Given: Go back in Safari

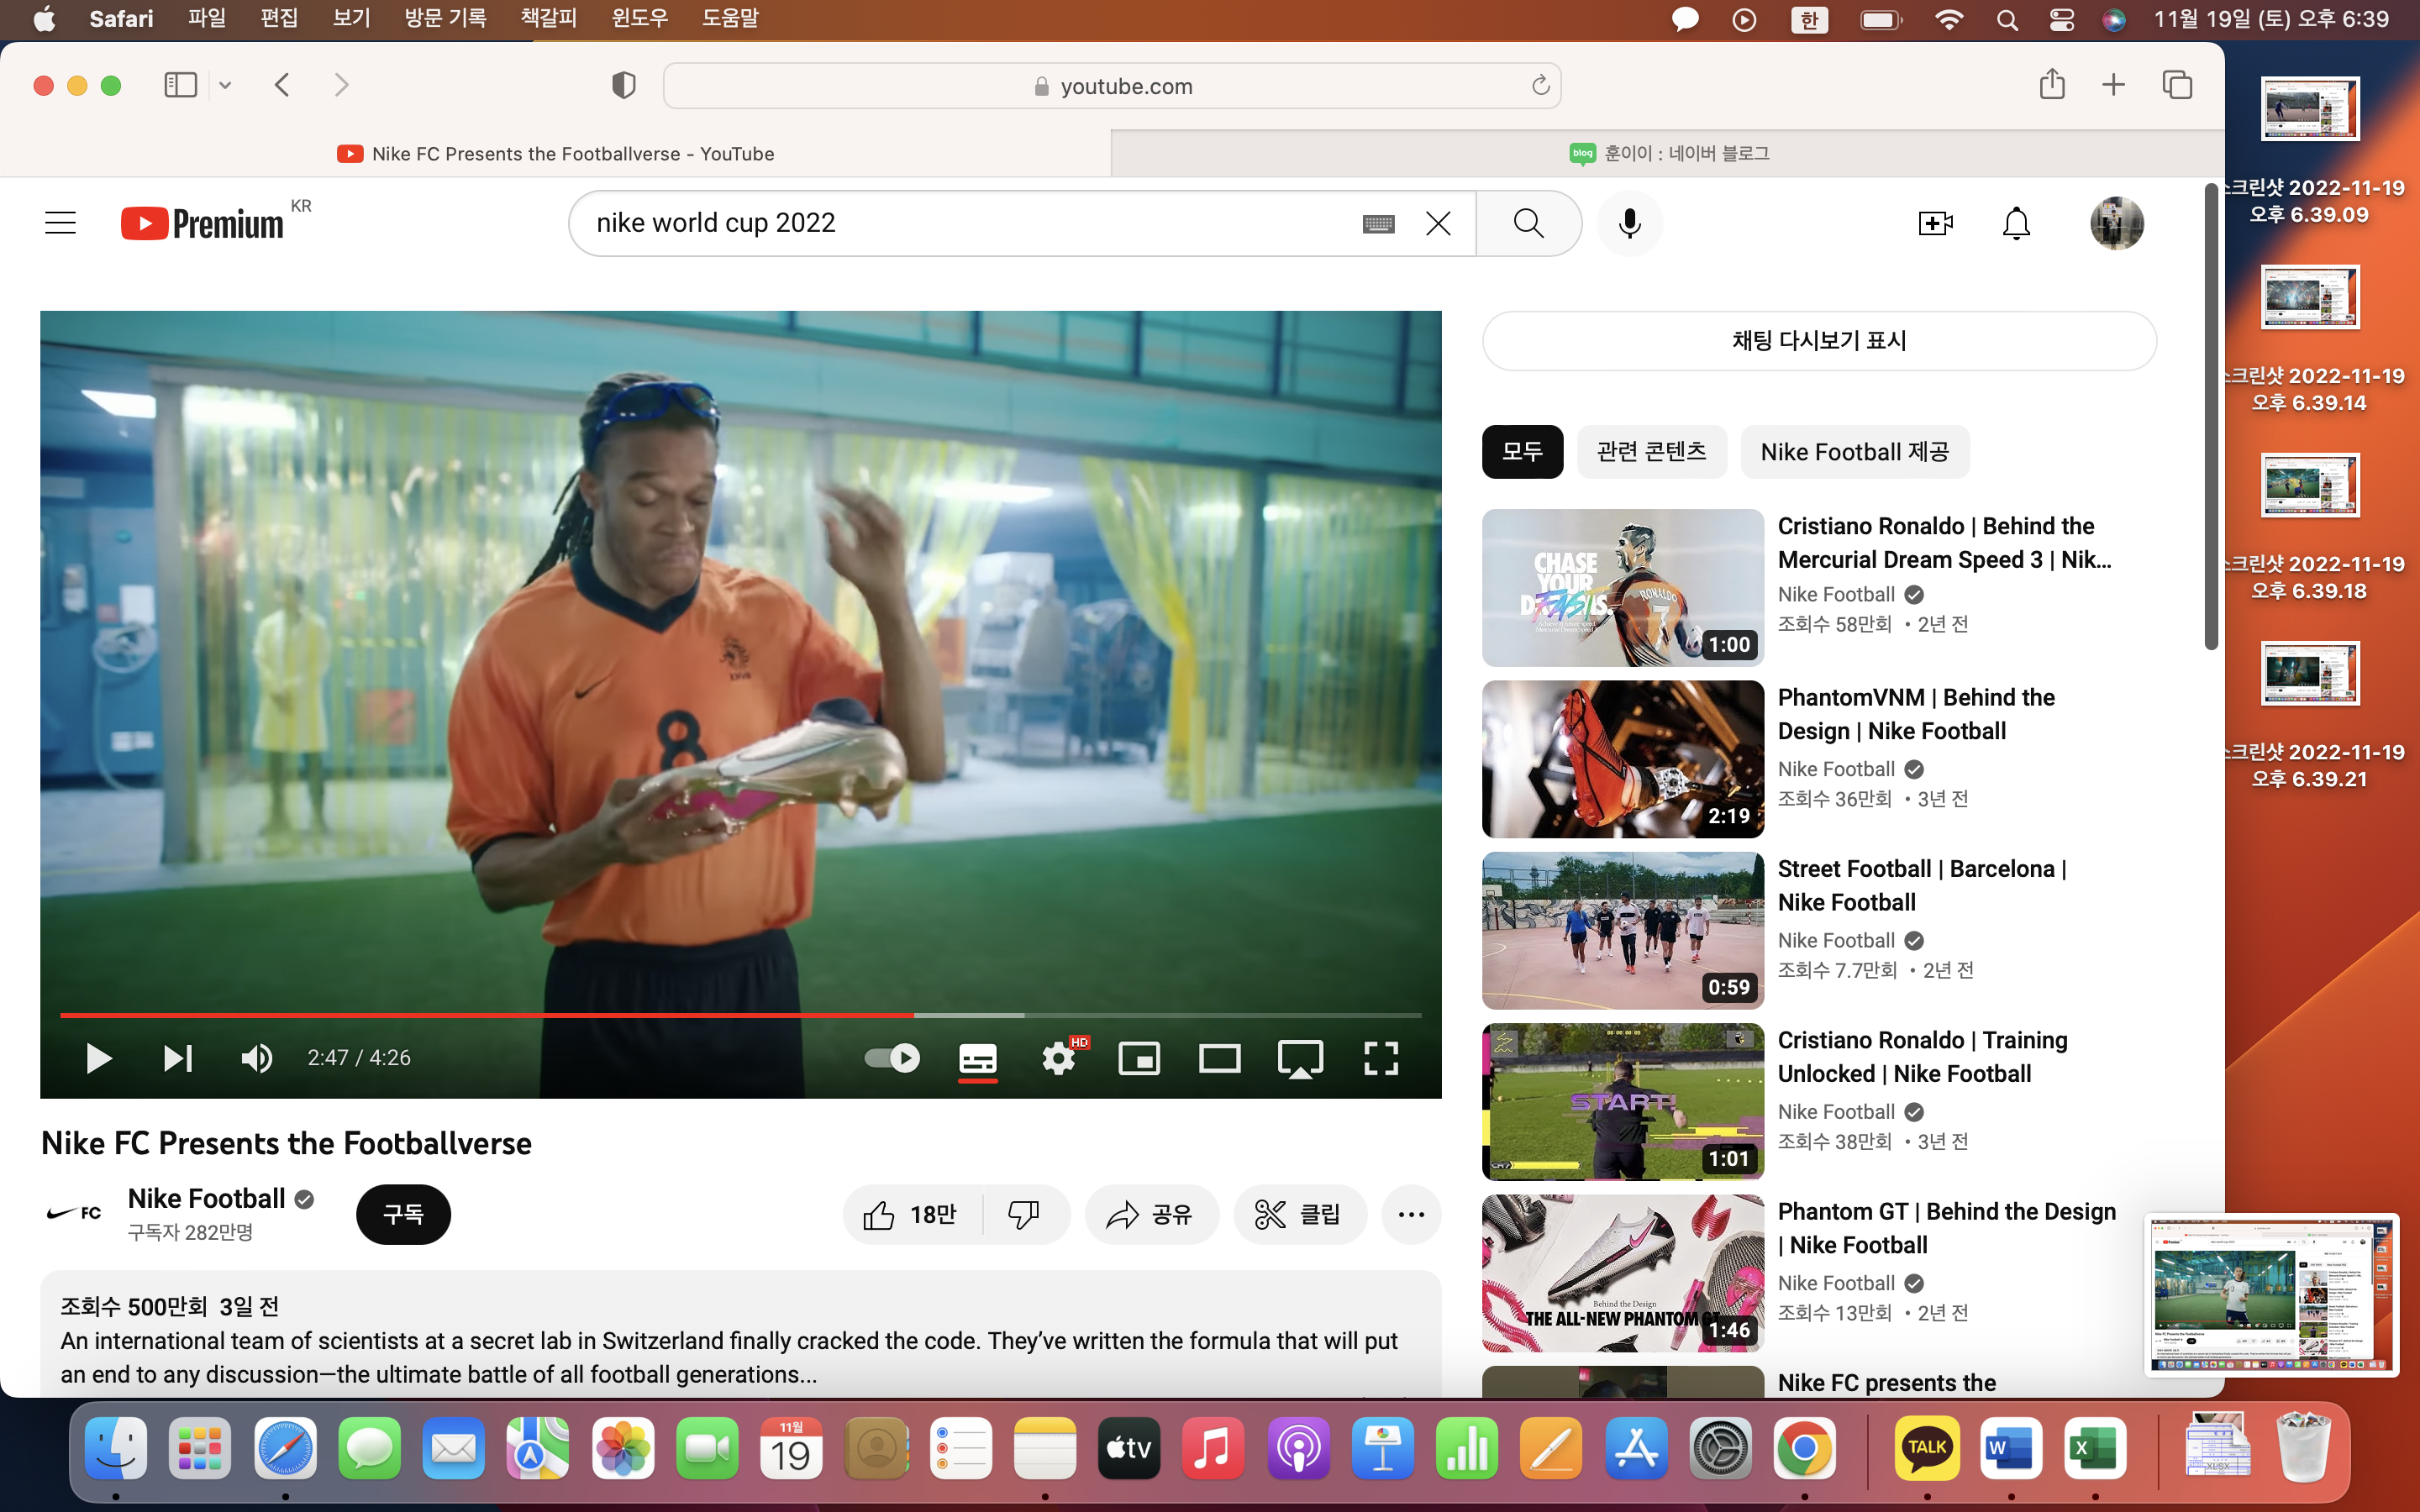Looking at the screenshot, I should [282, 85].
